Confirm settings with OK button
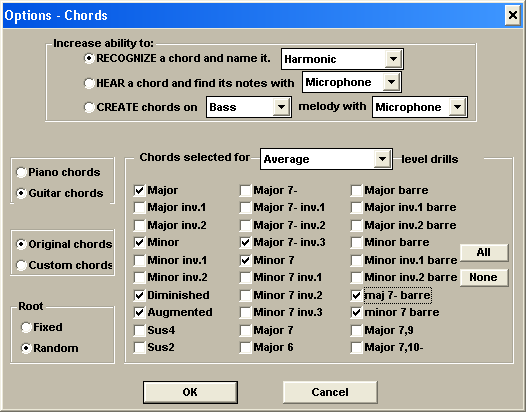526x412 pixels. [190, 392]
